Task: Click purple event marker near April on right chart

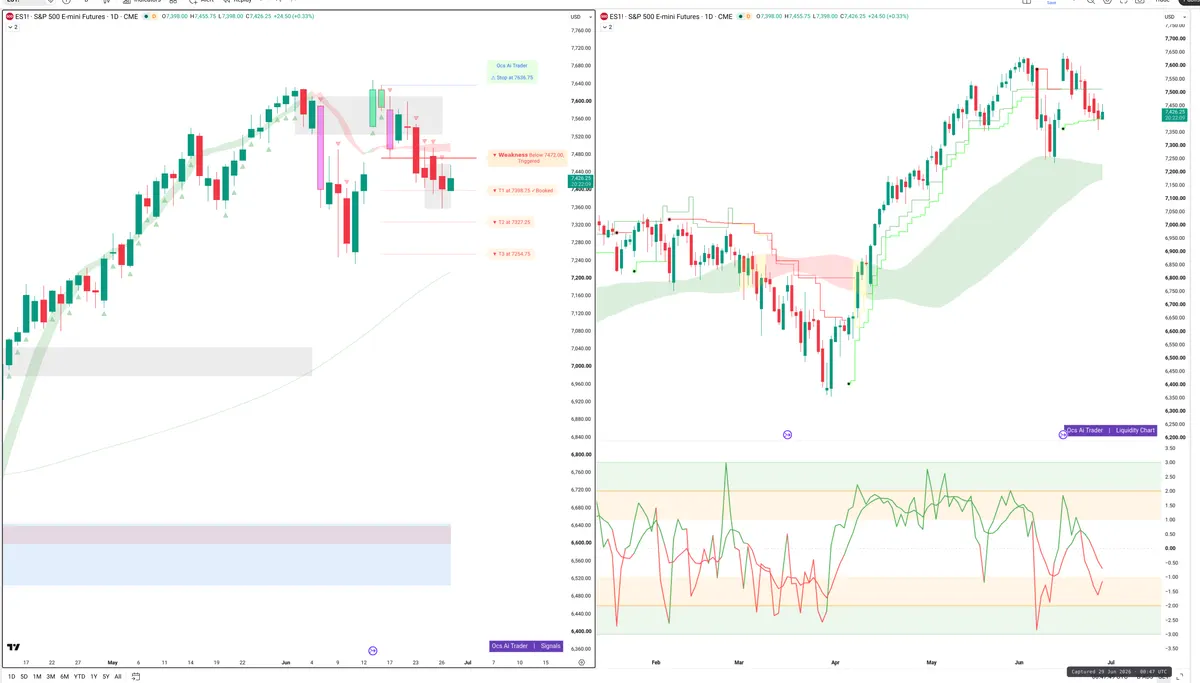Action: (787, 435)
